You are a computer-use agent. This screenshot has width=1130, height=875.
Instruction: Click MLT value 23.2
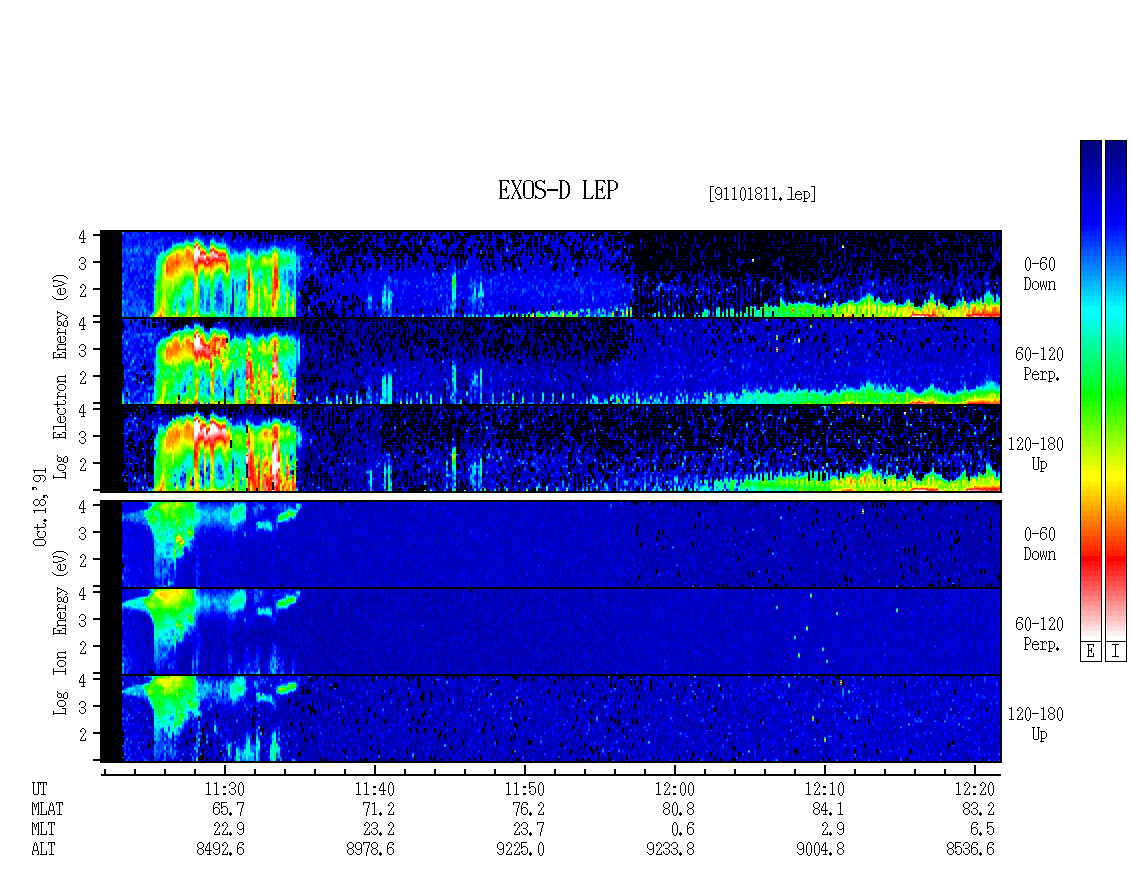coord(378,830)
